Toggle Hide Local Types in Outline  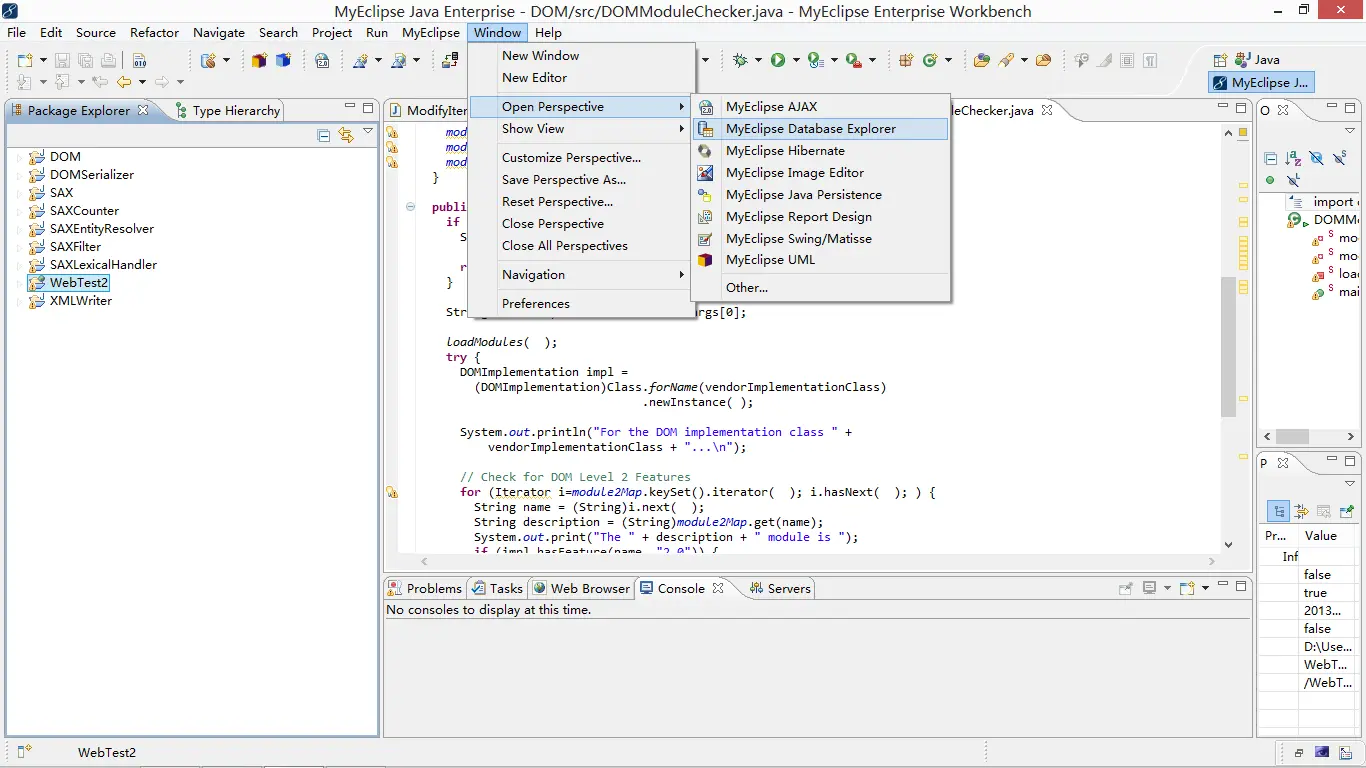tap(1293, 181)
